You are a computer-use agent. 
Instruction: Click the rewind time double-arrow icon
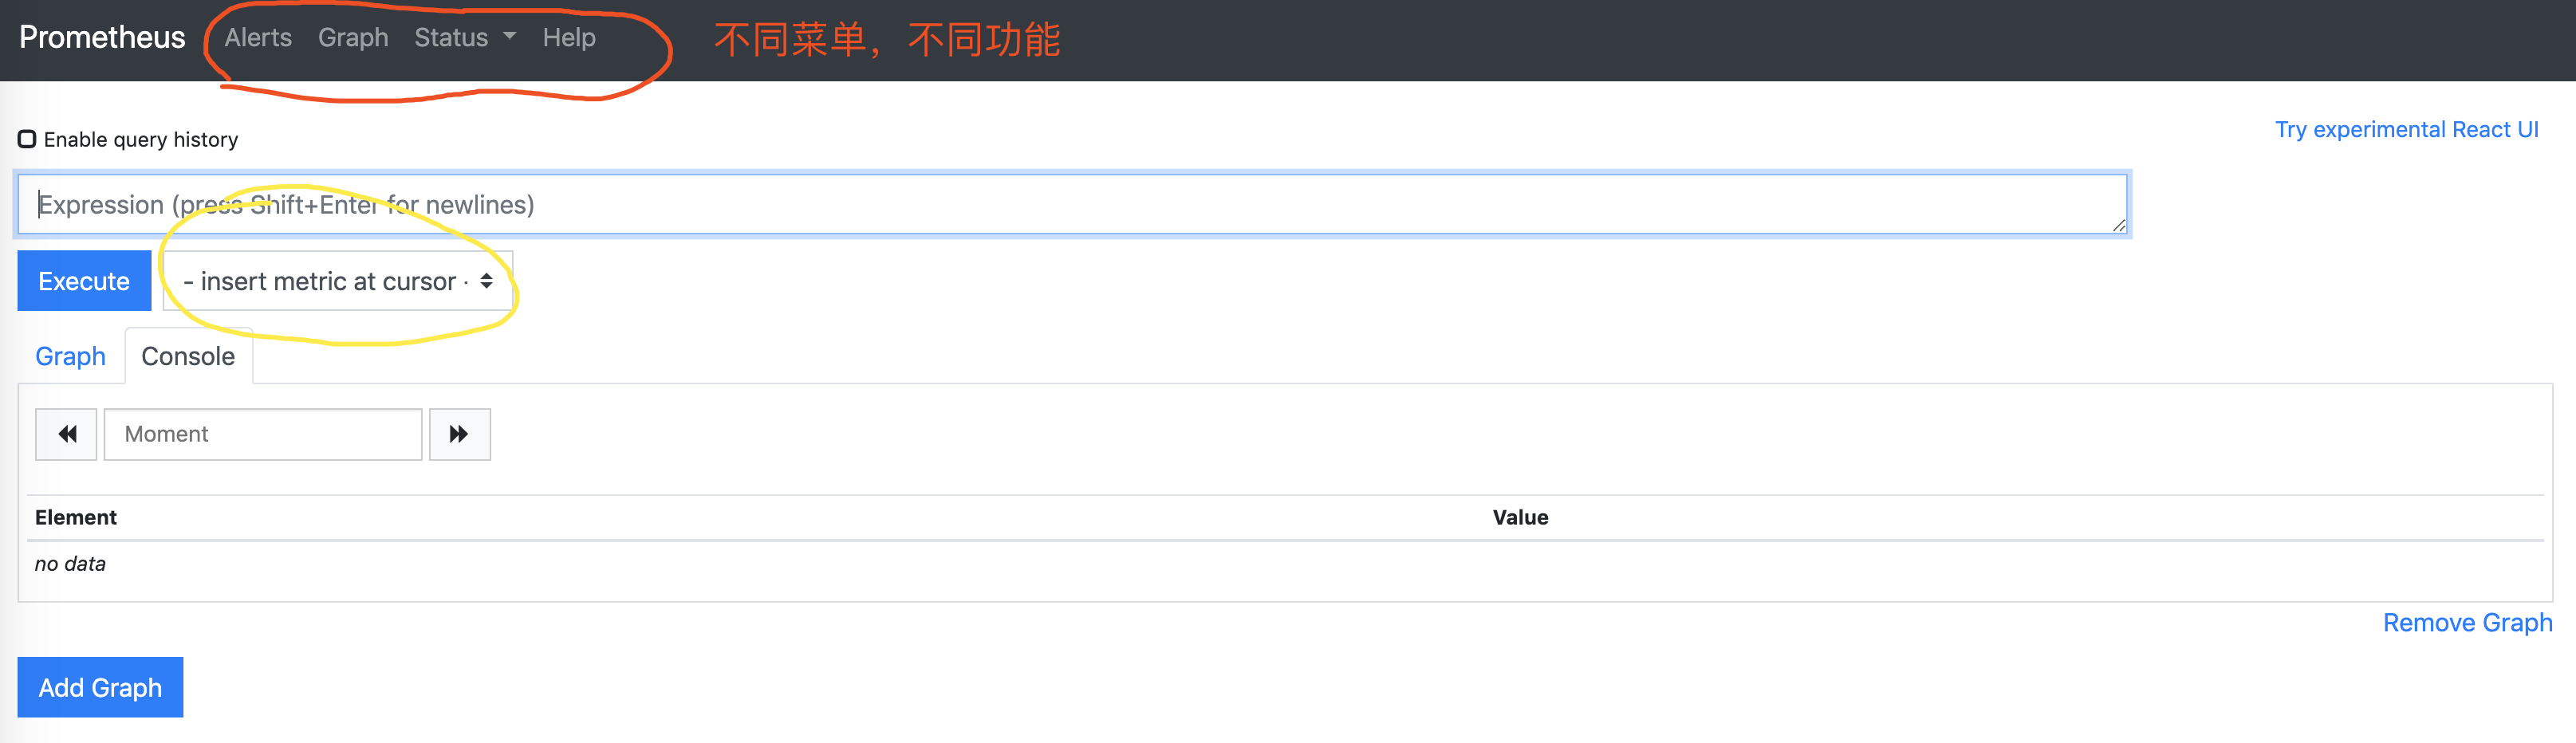tap(67, 434)
